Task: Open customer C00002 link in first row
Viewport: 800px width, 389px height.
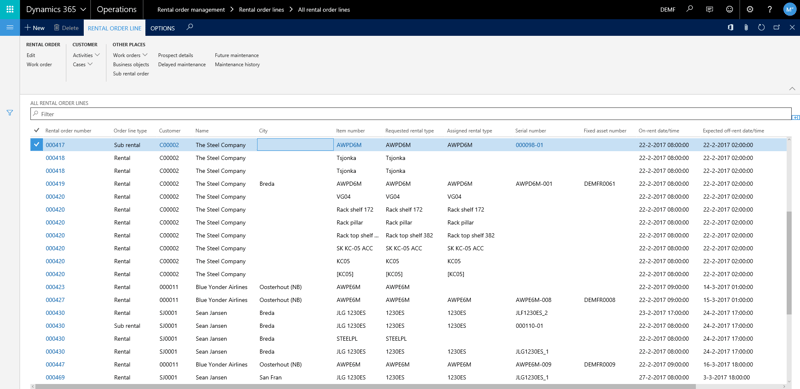Action: pos(169,145)
